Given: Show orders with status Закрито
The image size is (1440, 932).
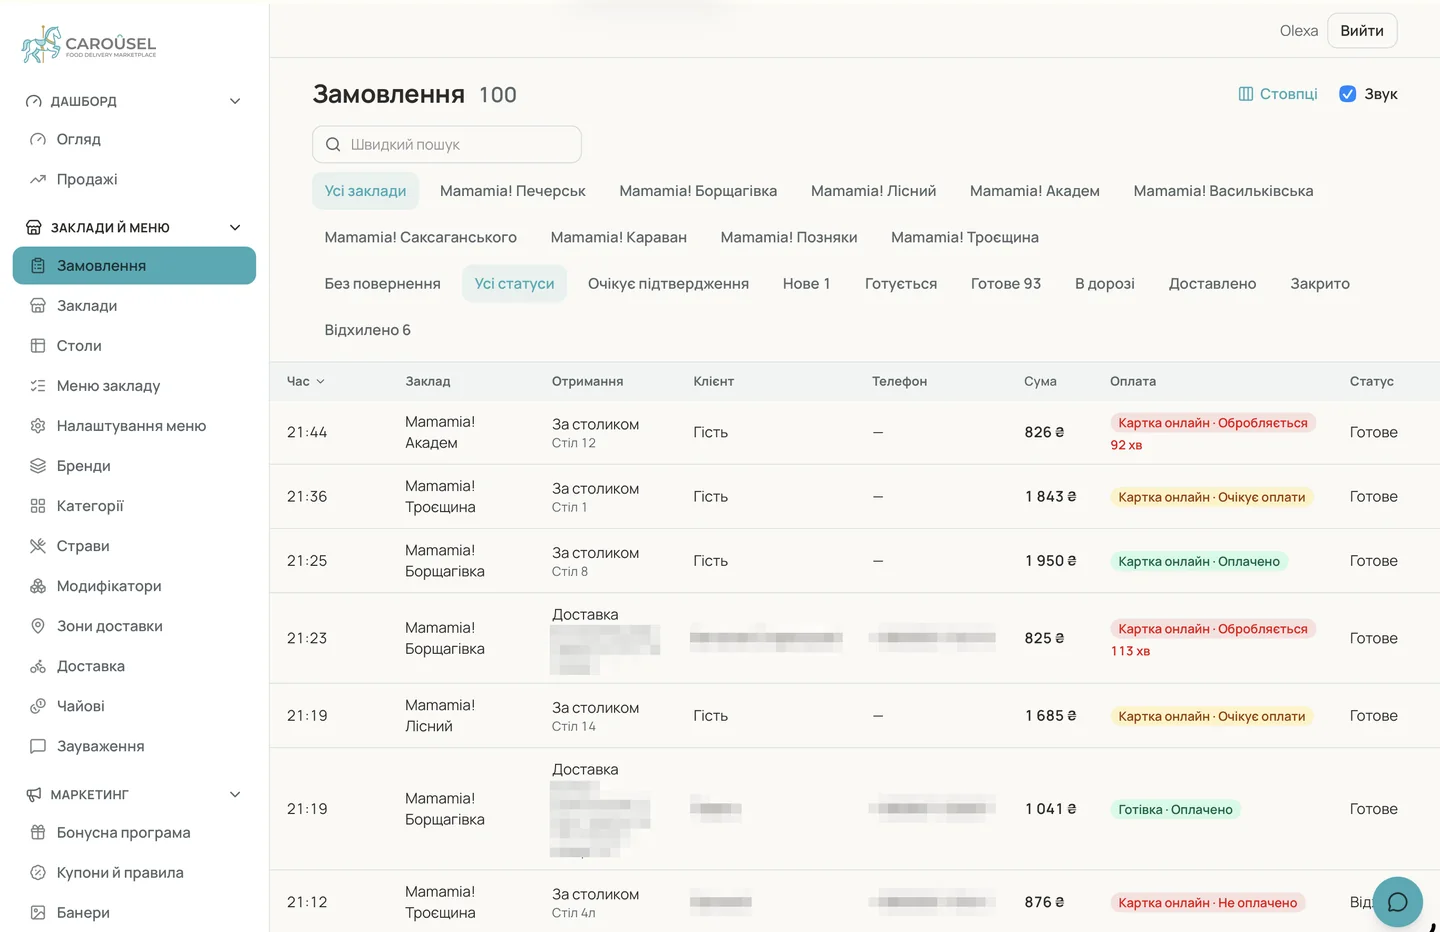Looking at the screenshot, I should 1320,284.
